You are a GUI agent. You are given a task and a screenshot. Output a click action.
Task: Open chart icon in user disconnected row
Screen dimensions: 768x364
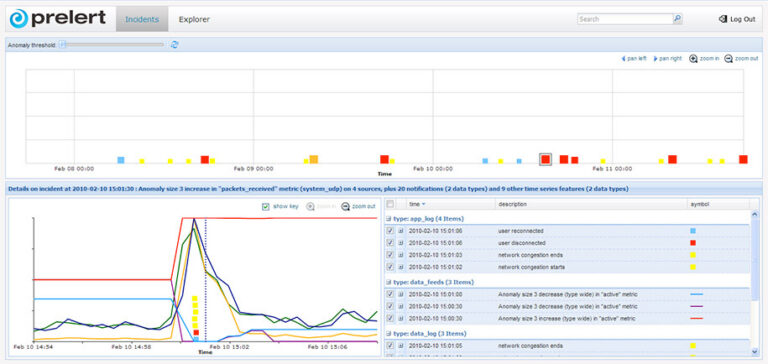(x=400, y=243)
